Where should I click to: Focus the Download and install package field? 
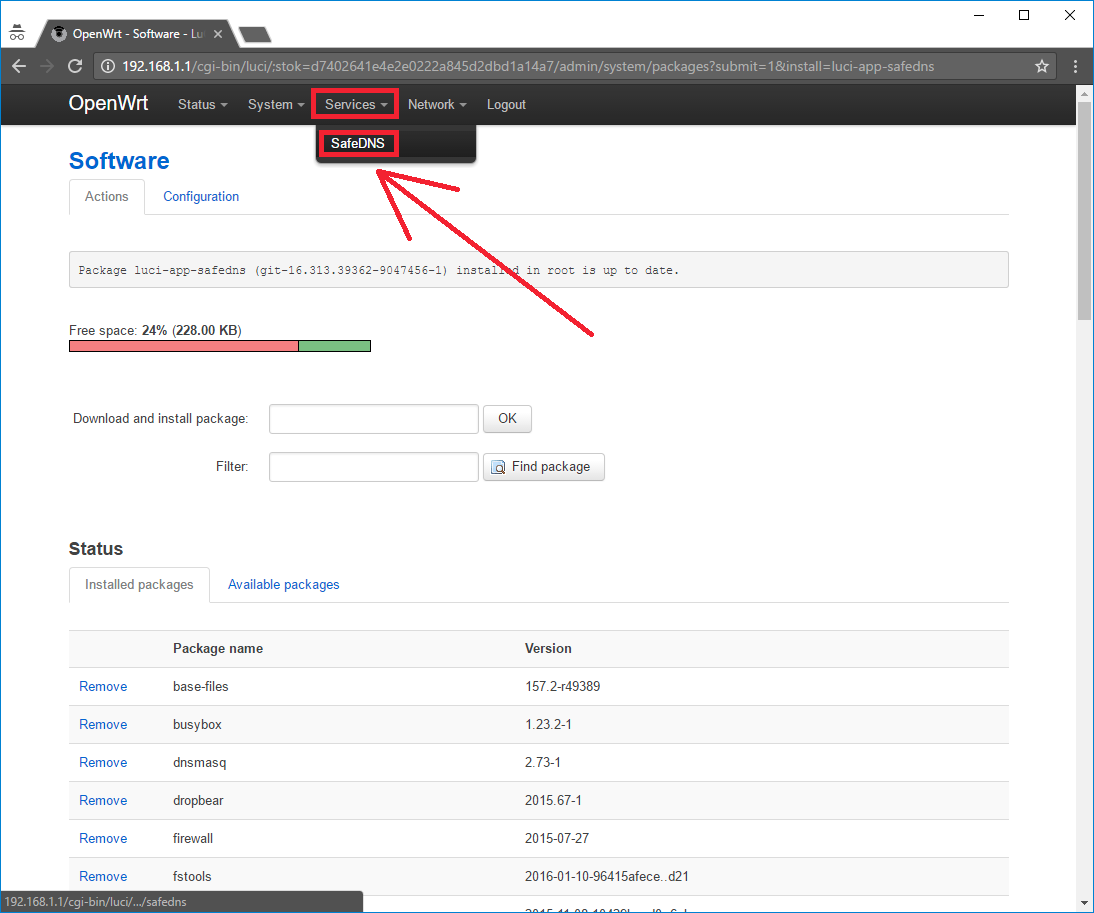[374, 418]
